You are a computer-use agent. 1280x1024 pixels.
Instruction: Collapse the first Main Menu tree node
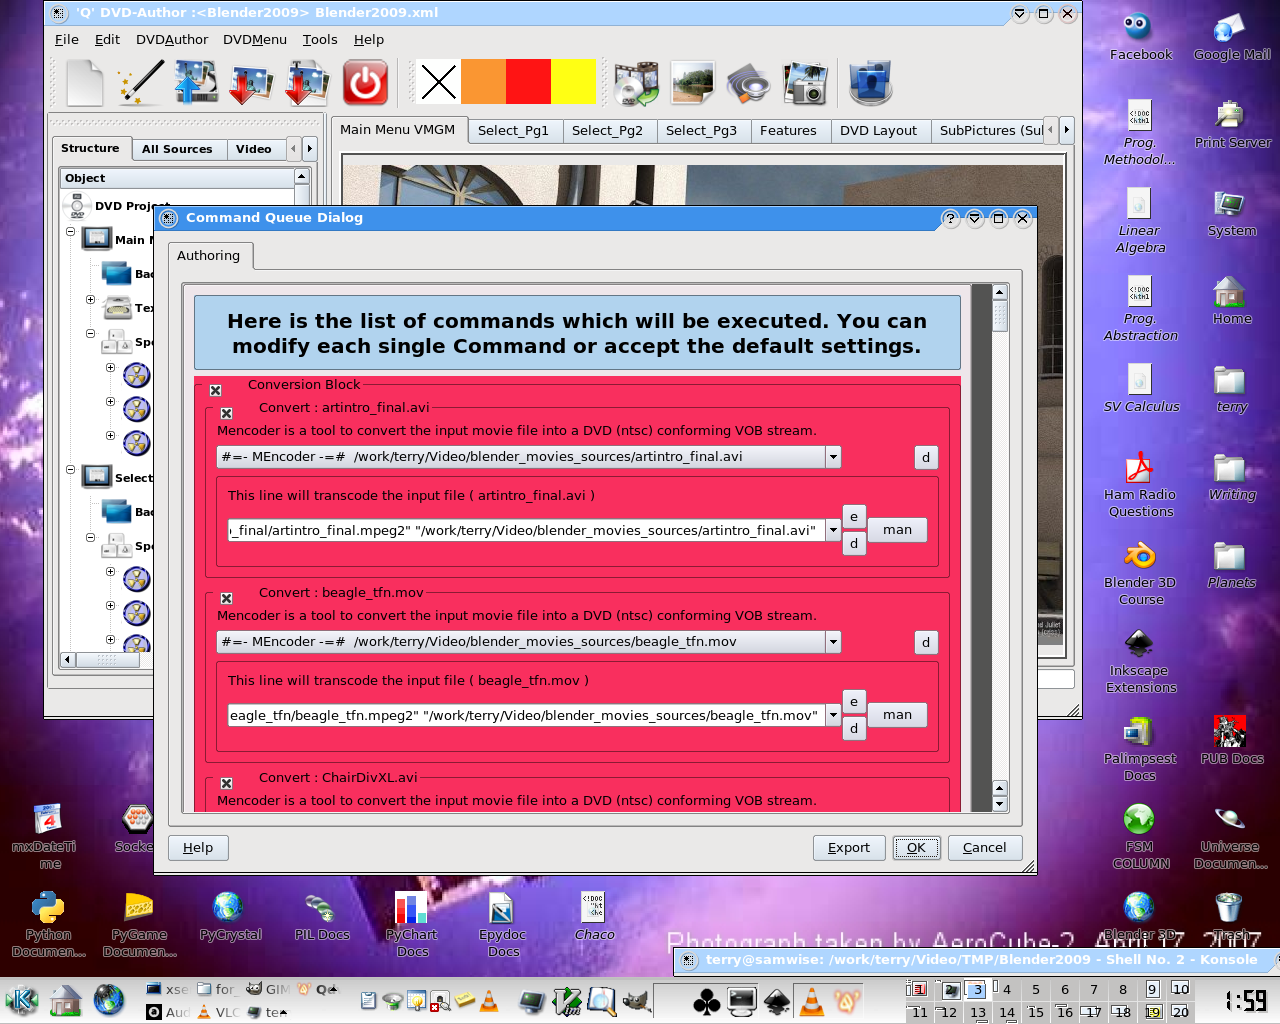click(71, 232)
